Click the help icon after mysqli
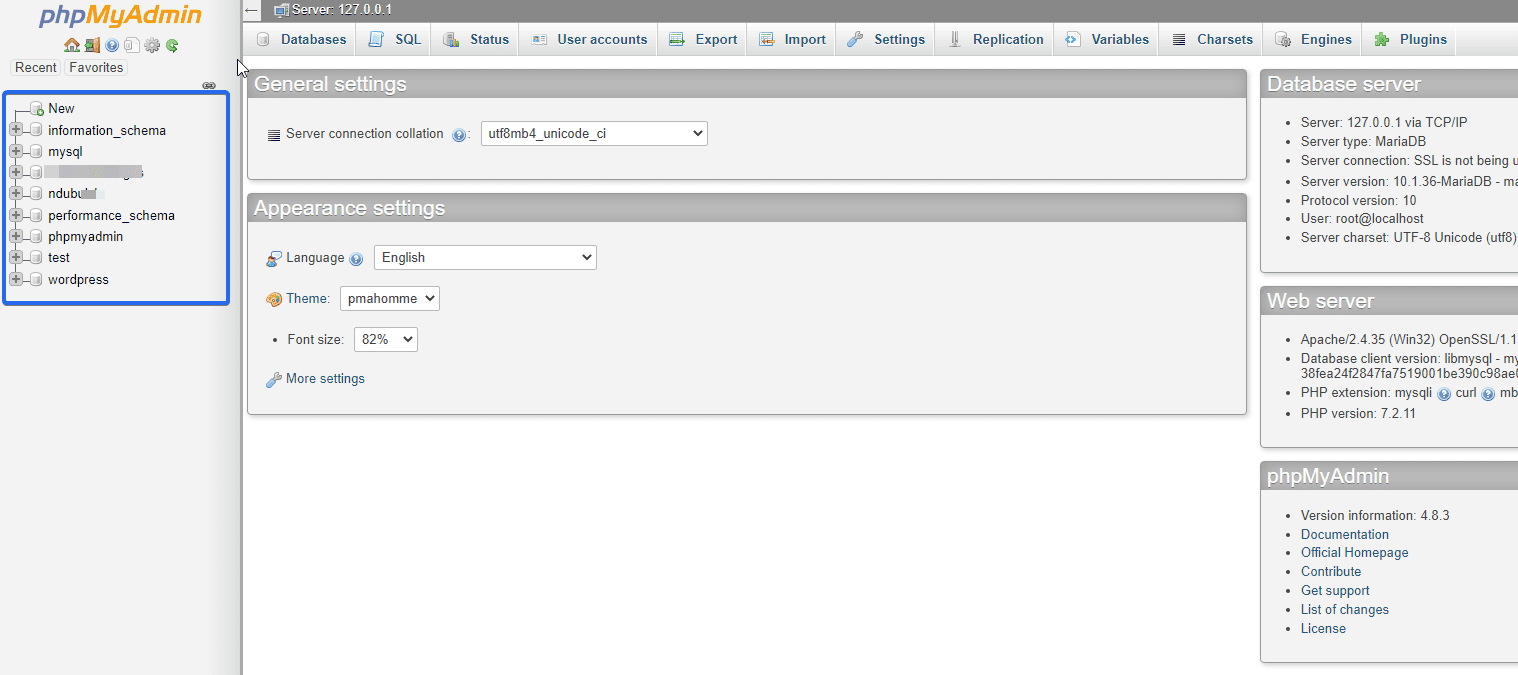 pos(1444,394)
